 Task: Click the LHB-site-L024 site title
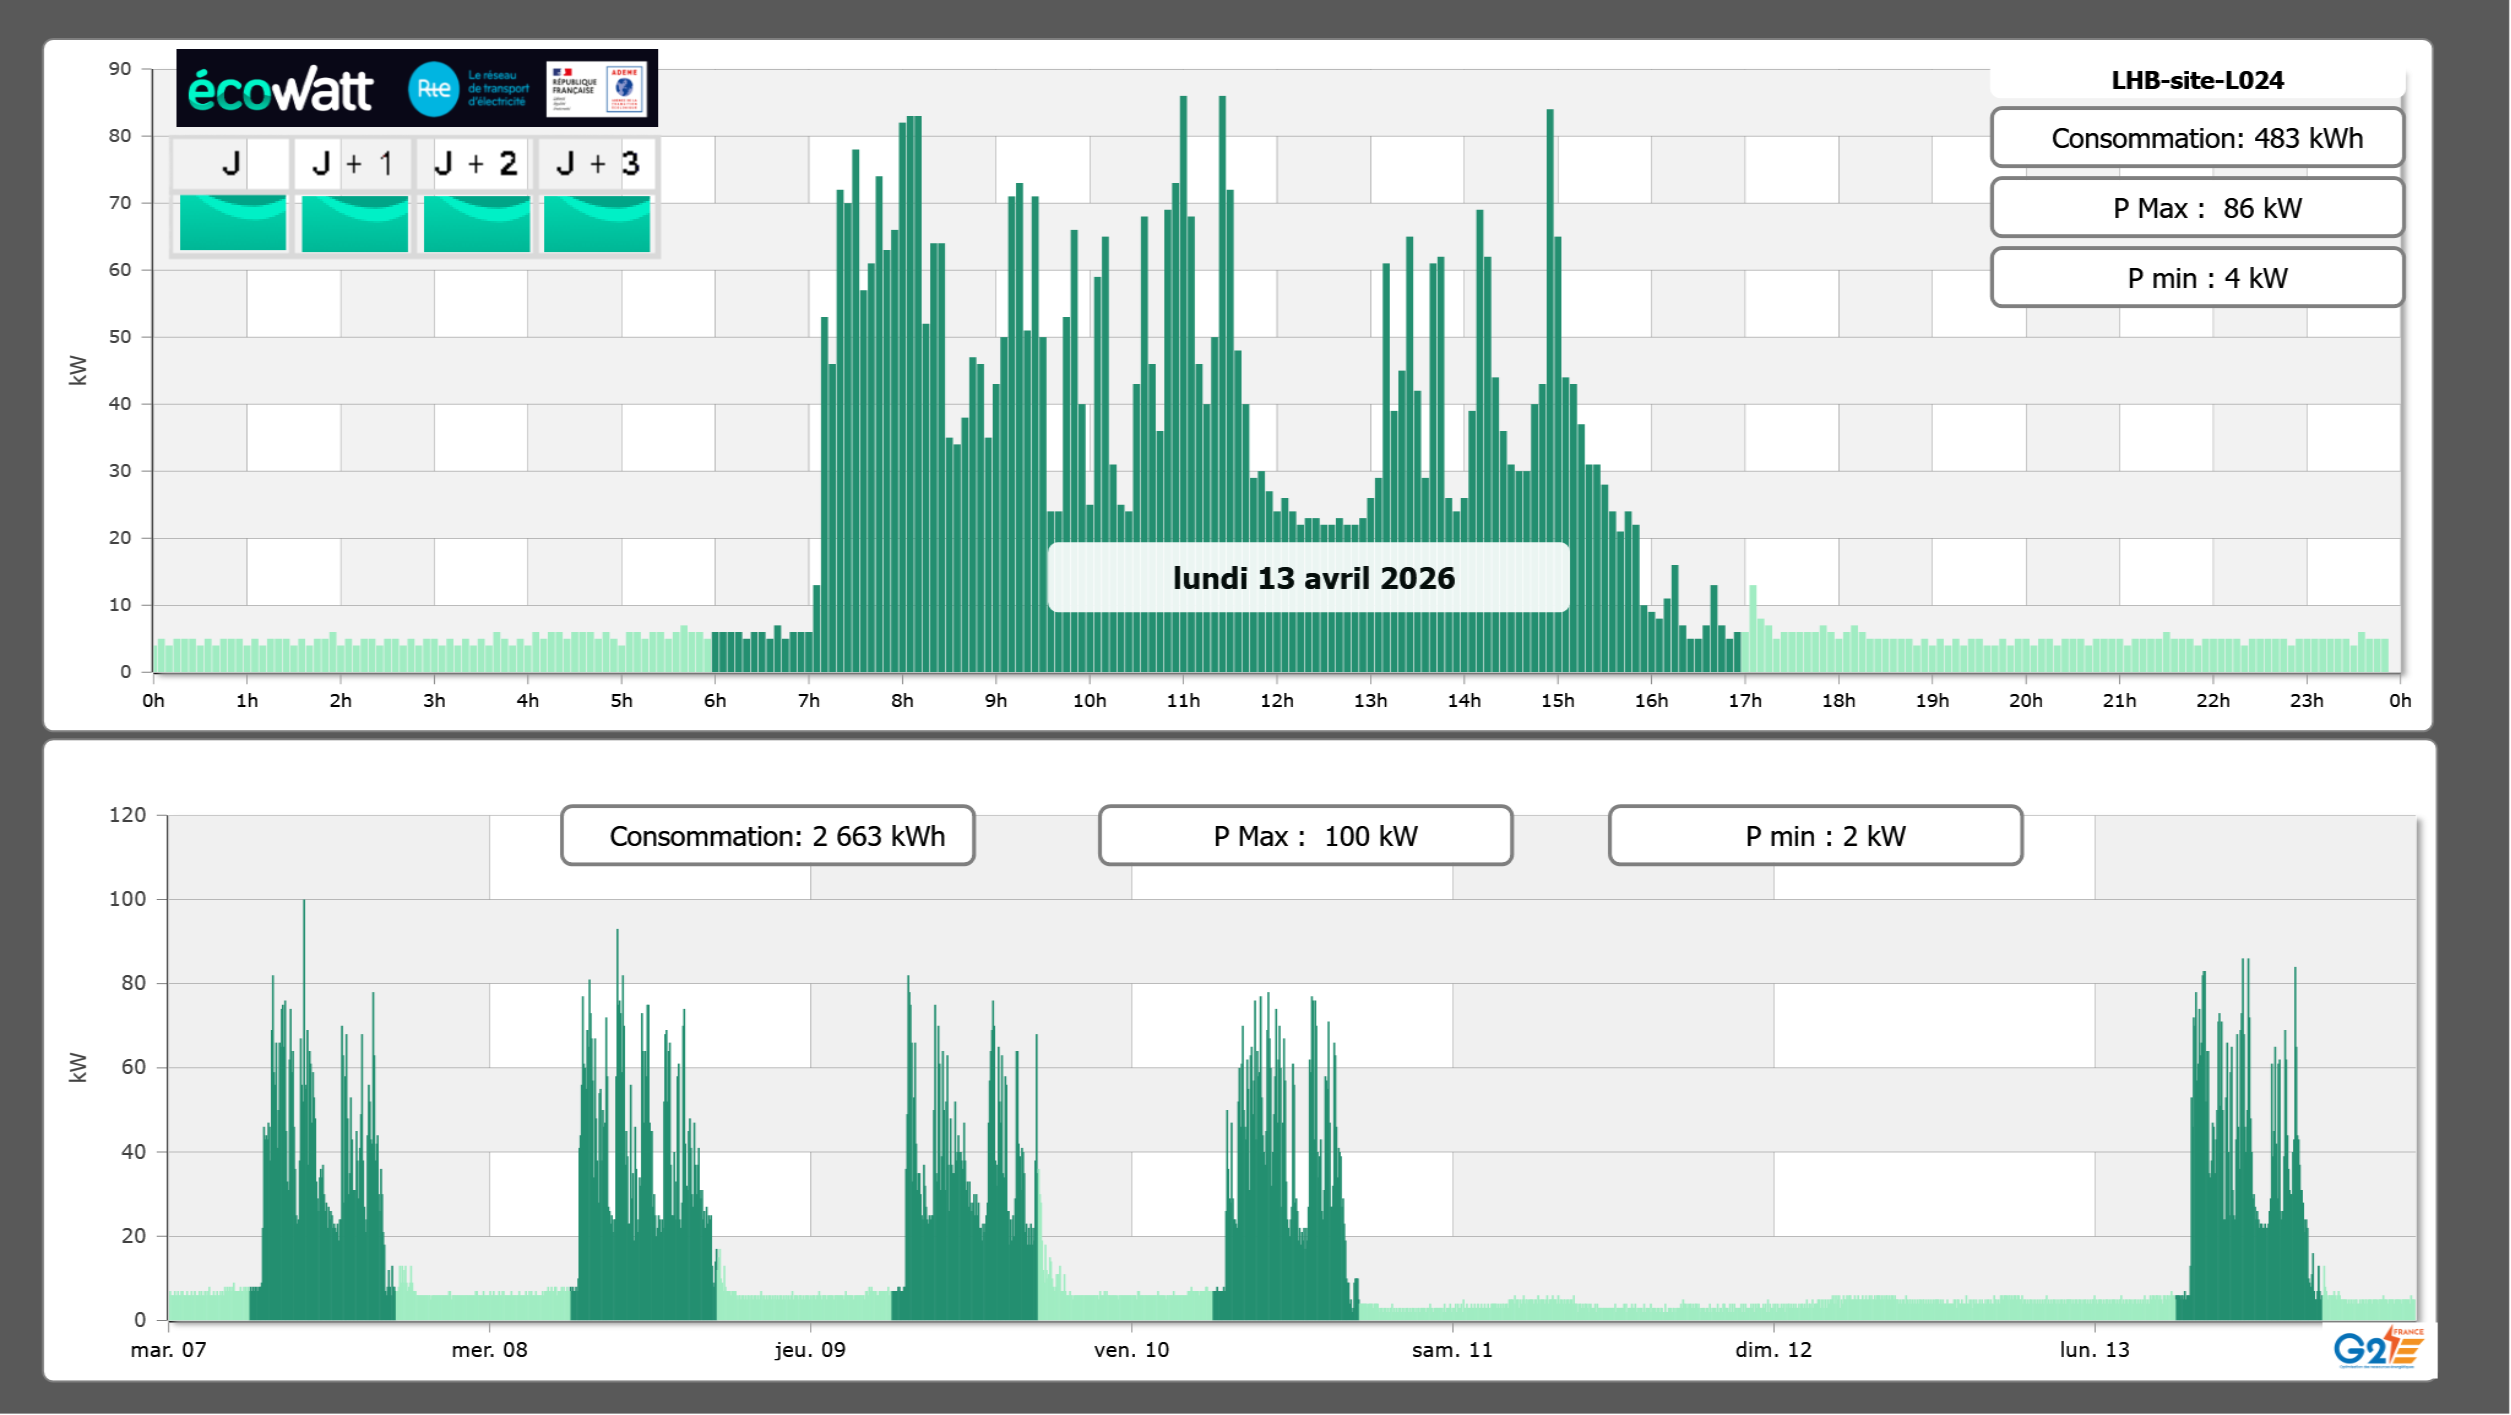(x=2196, y=80)
